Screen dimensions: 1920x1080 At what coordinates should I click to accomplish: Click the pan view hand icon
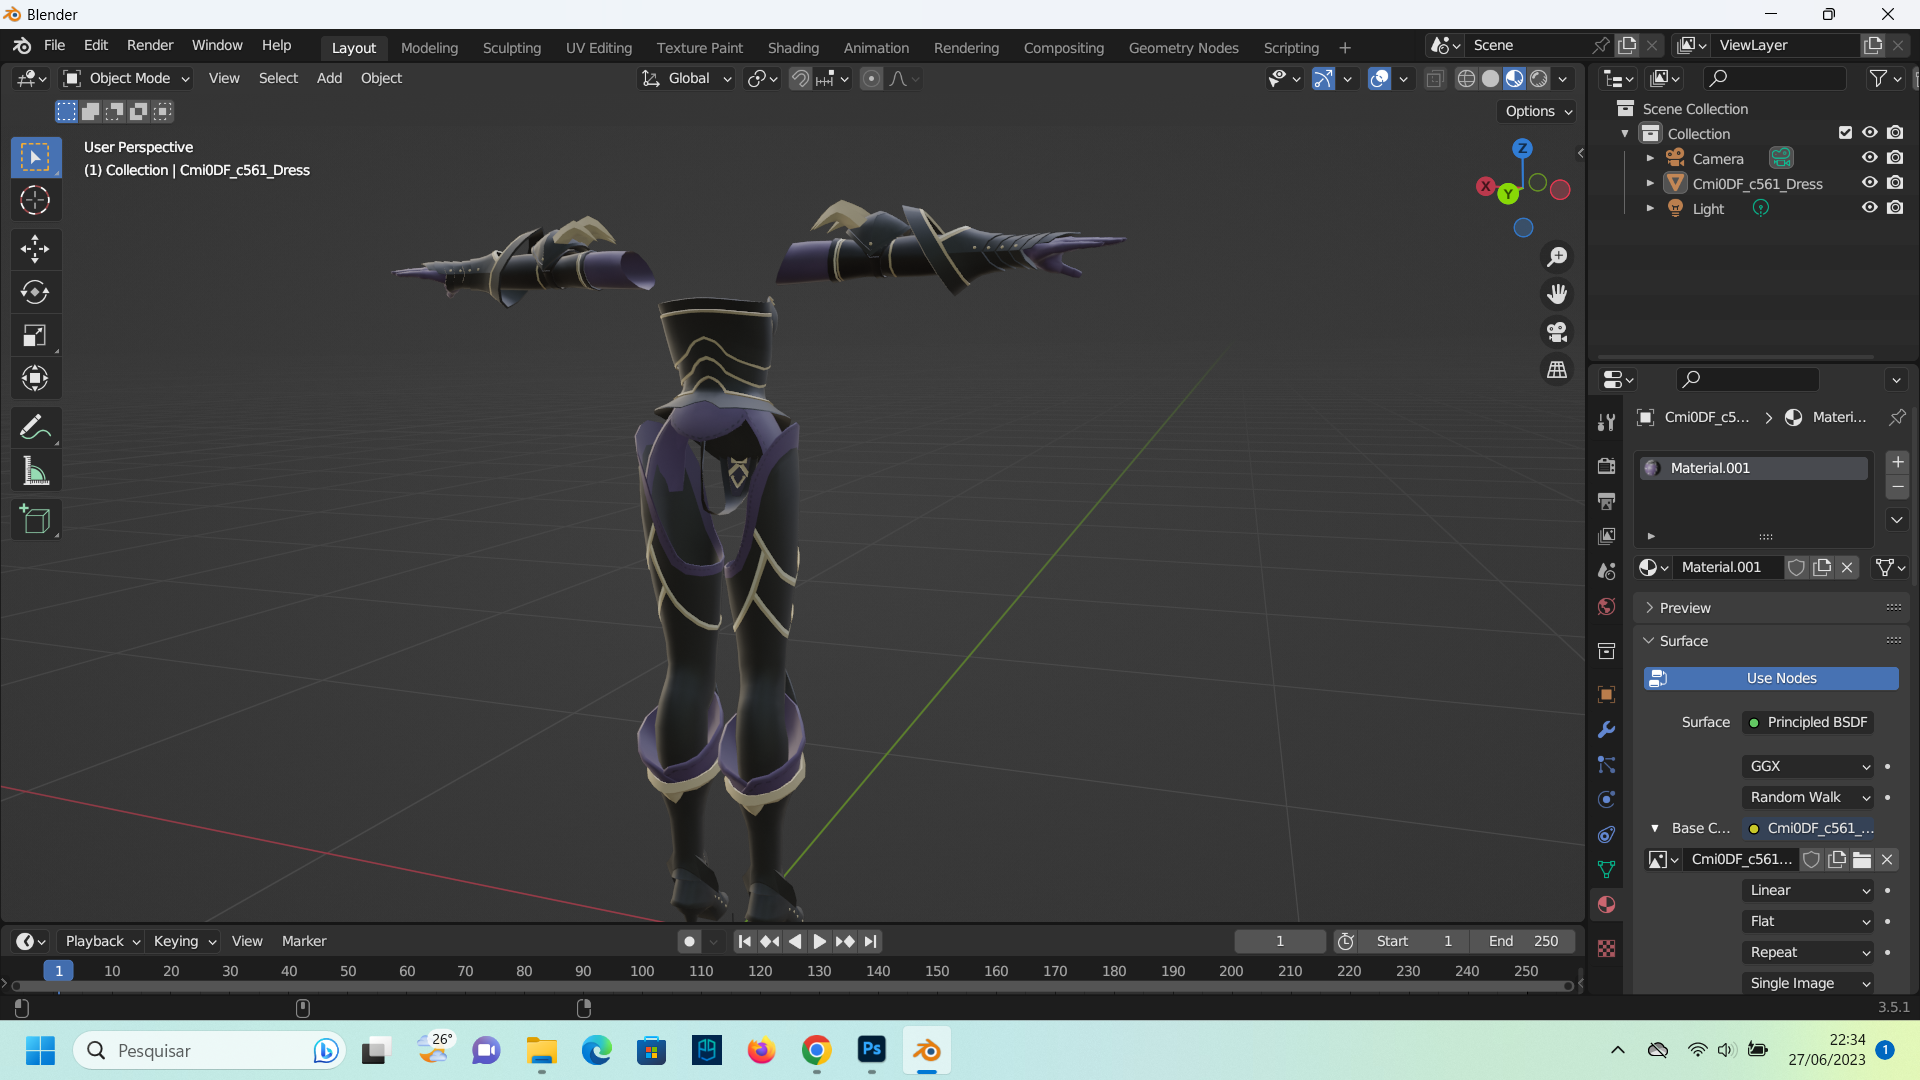[1557, 294]
